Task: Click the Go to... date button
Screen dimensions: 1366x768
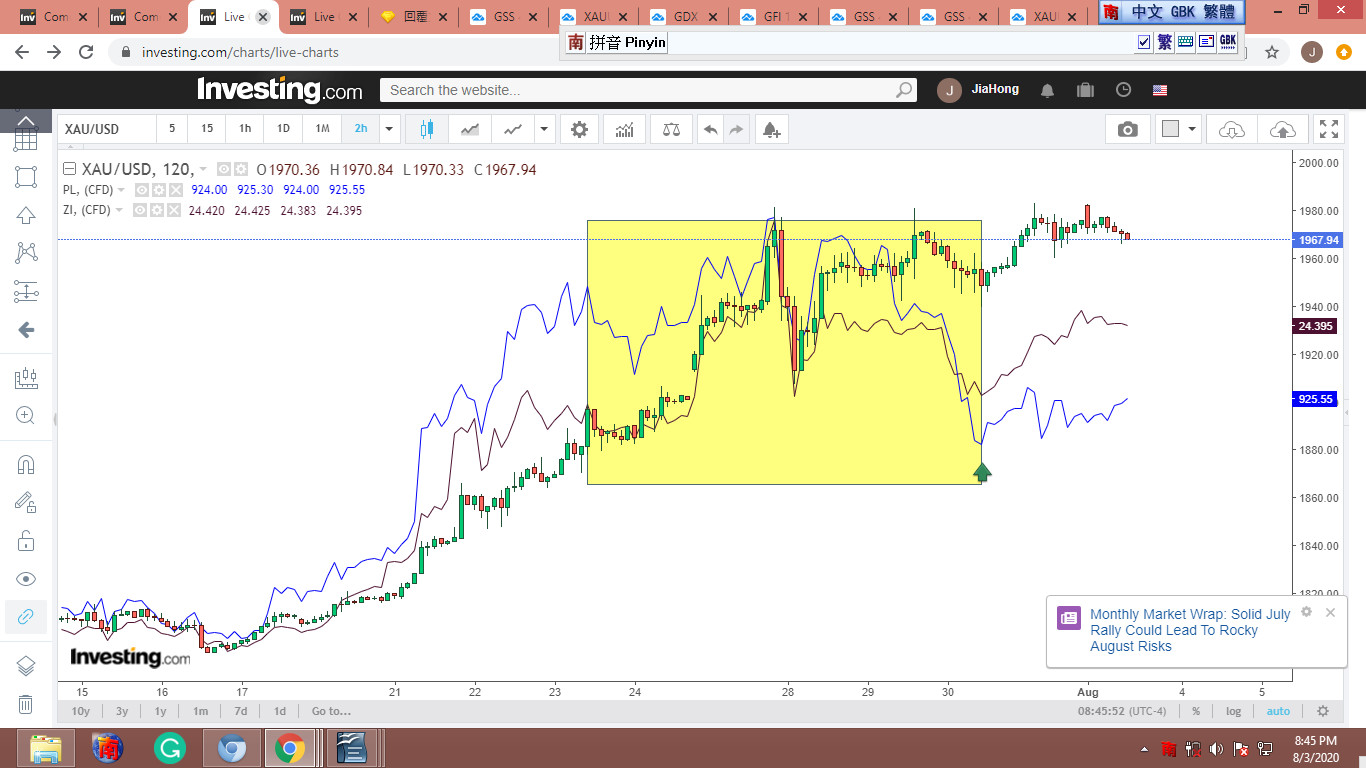Action: pyautogui.click(x=331, y=711)
